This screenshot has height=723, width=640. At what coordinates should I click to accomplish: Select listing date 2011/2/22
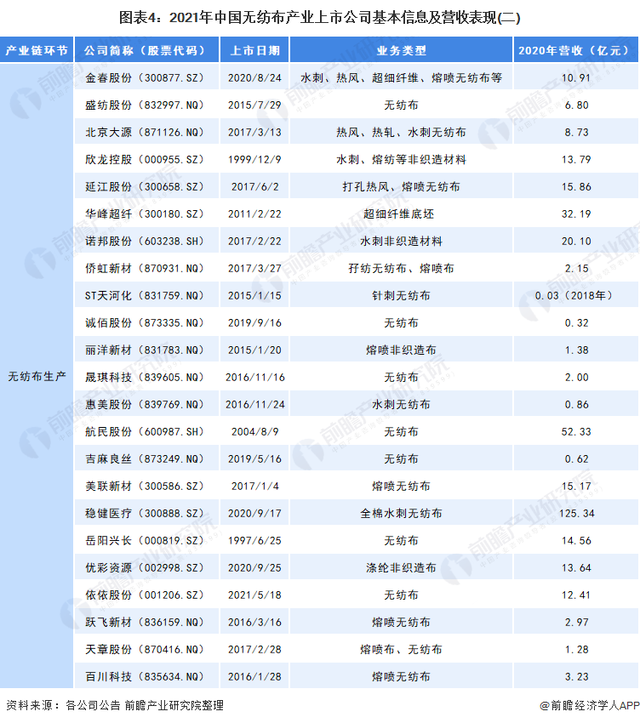click(x=255, y=214)
